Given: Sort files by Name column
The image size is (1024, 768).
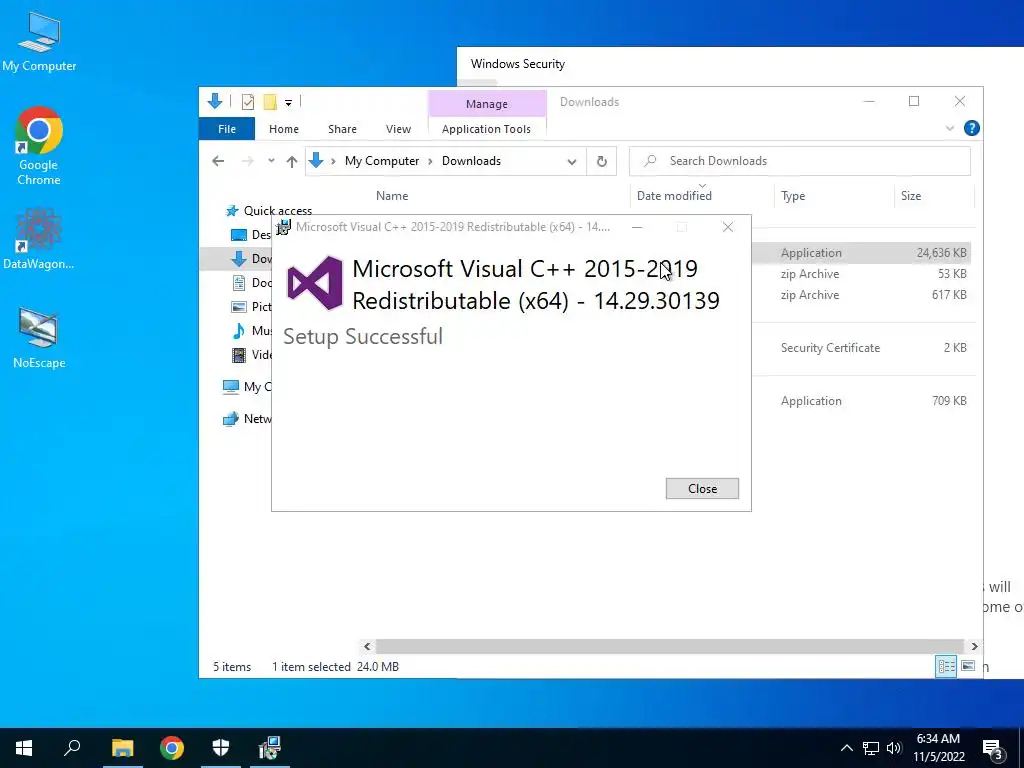Looking at the screenshot, I should (x=392, y=196).
